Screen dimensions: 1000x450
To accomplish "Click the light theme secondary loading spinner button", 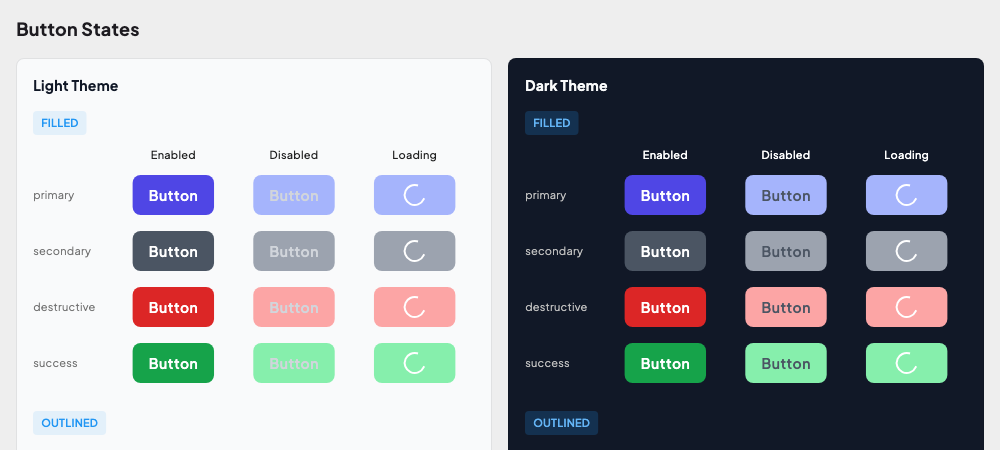I will point(414,251).
